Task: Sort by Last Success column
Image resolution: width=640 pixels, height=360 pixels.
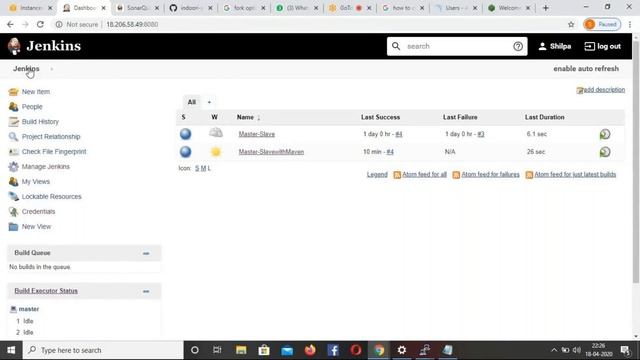Action: 380,118
